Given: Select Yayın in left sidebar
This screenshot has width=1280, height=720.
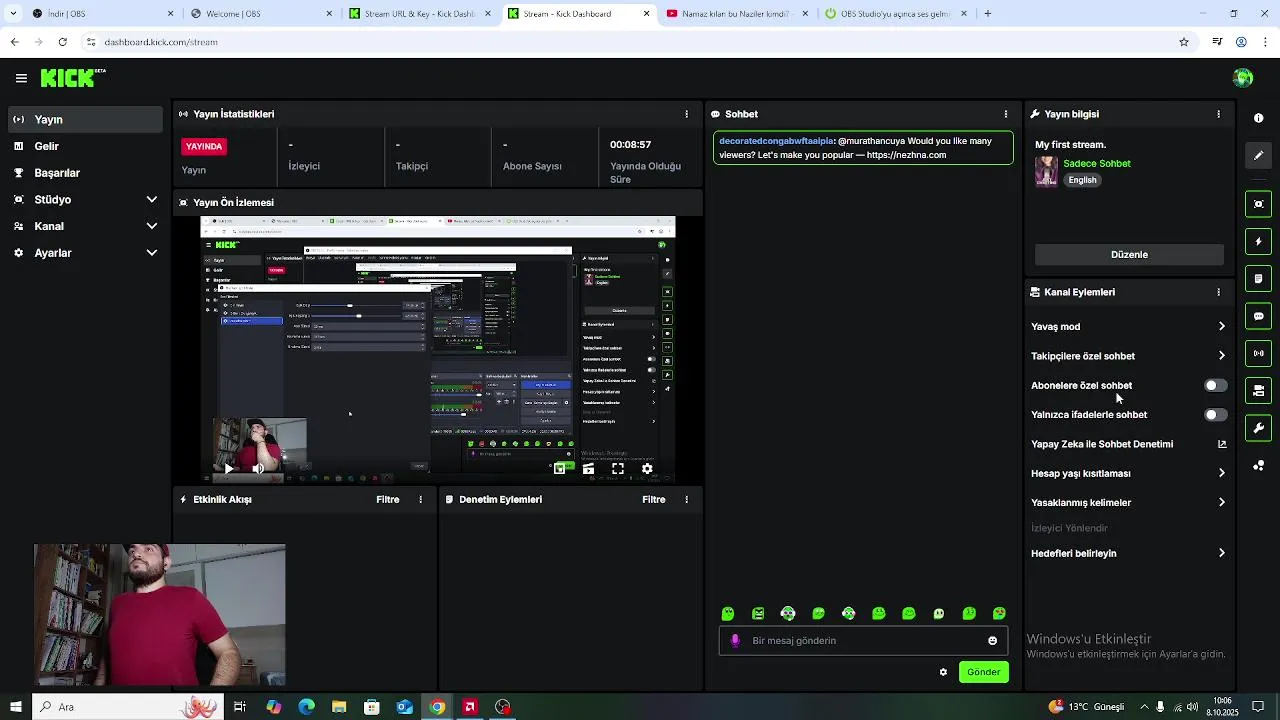Looking at the screenshot, I should coord(85,119).
